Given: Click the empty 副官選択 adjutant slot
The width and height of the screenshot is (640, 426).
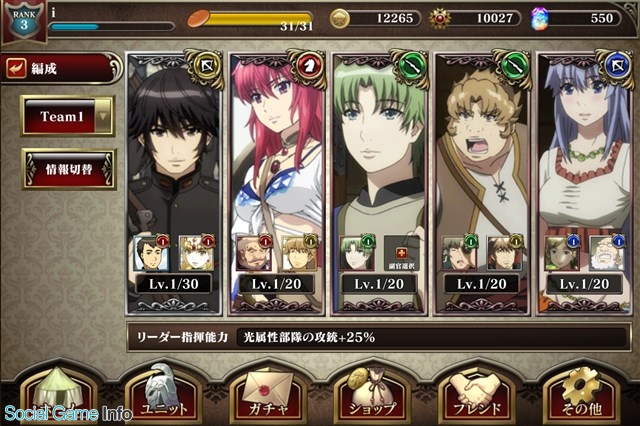Looking at the screenshot, I should point(402,253).
